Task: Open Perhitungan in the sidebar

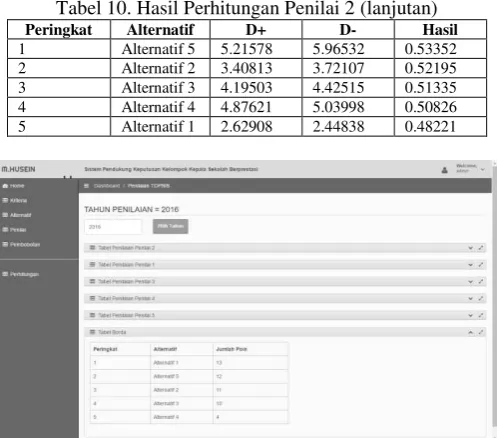Action: (21, 274)
